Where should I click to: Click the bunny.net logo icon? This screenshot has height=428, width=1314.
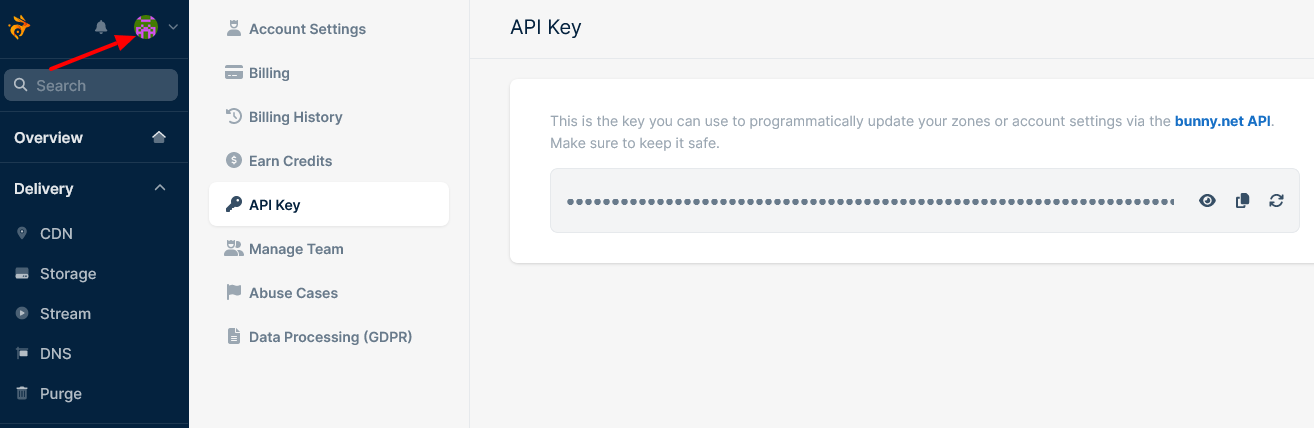pyautogui.click(x=19, y=27)
